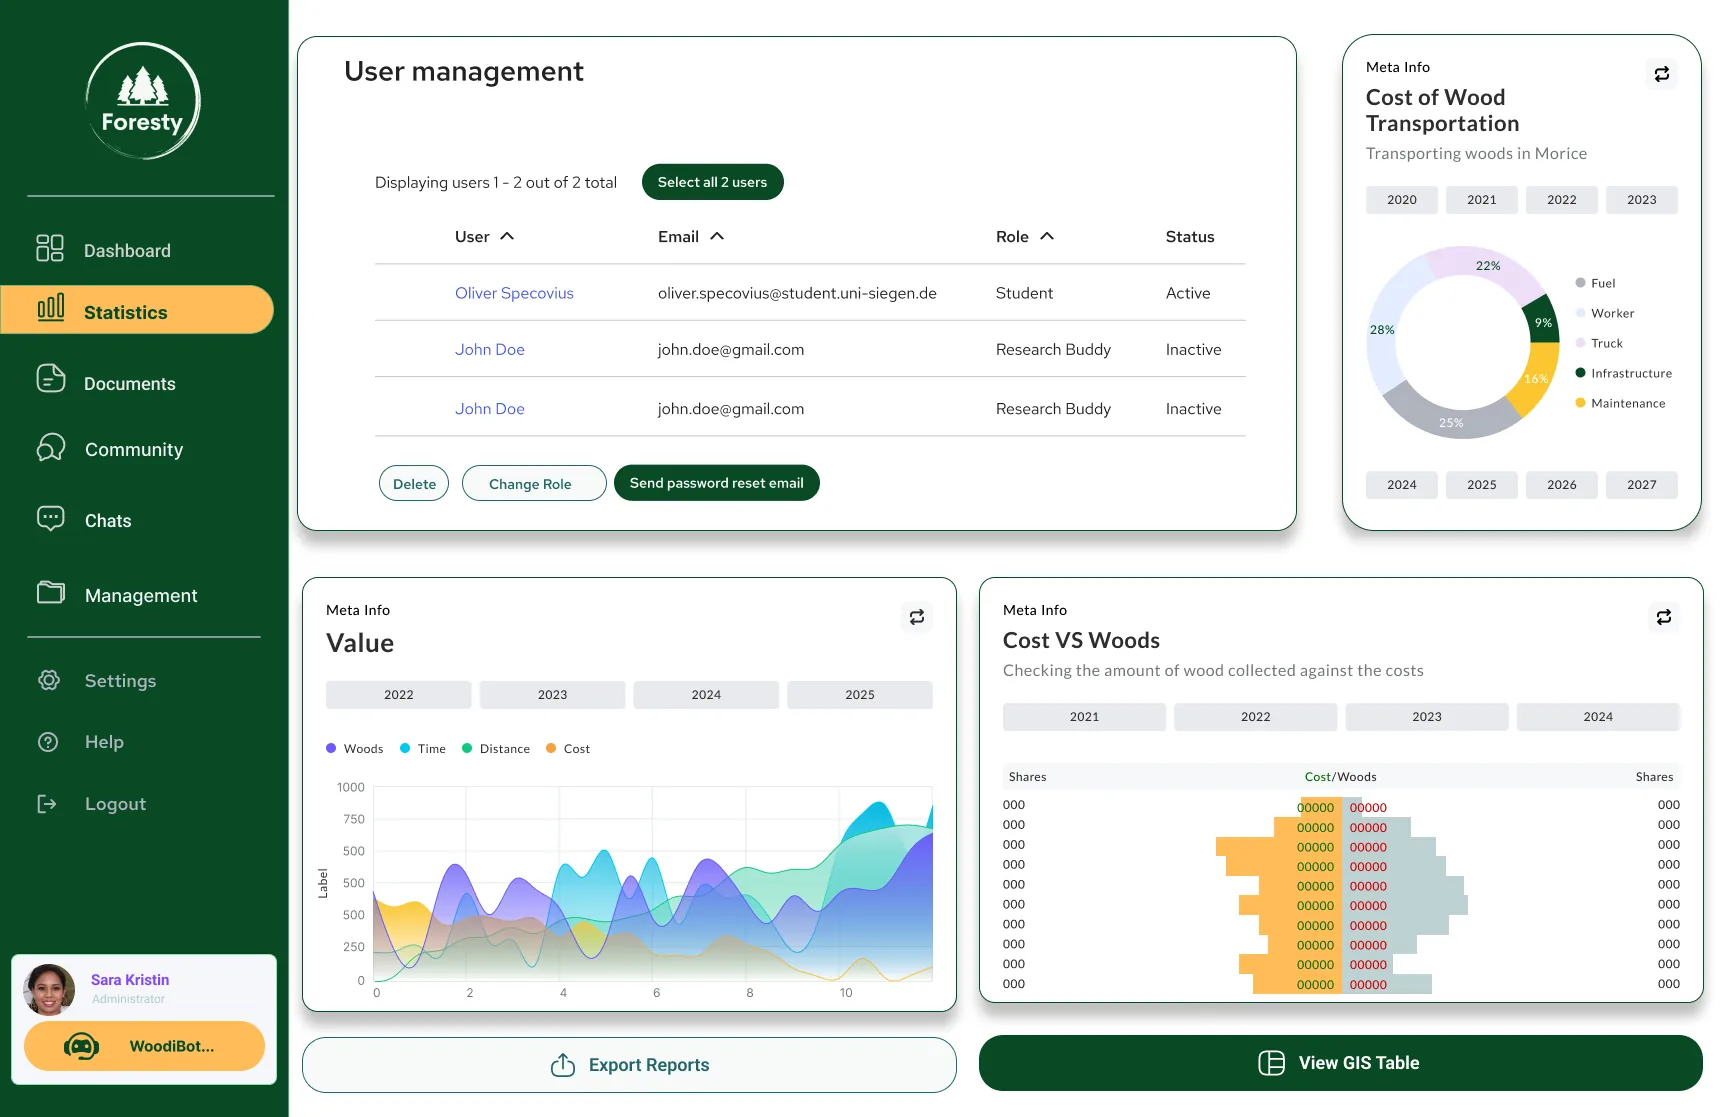Click the Settings gear icon
This screenshot has width=1728, height=1117.
point(48,680)
